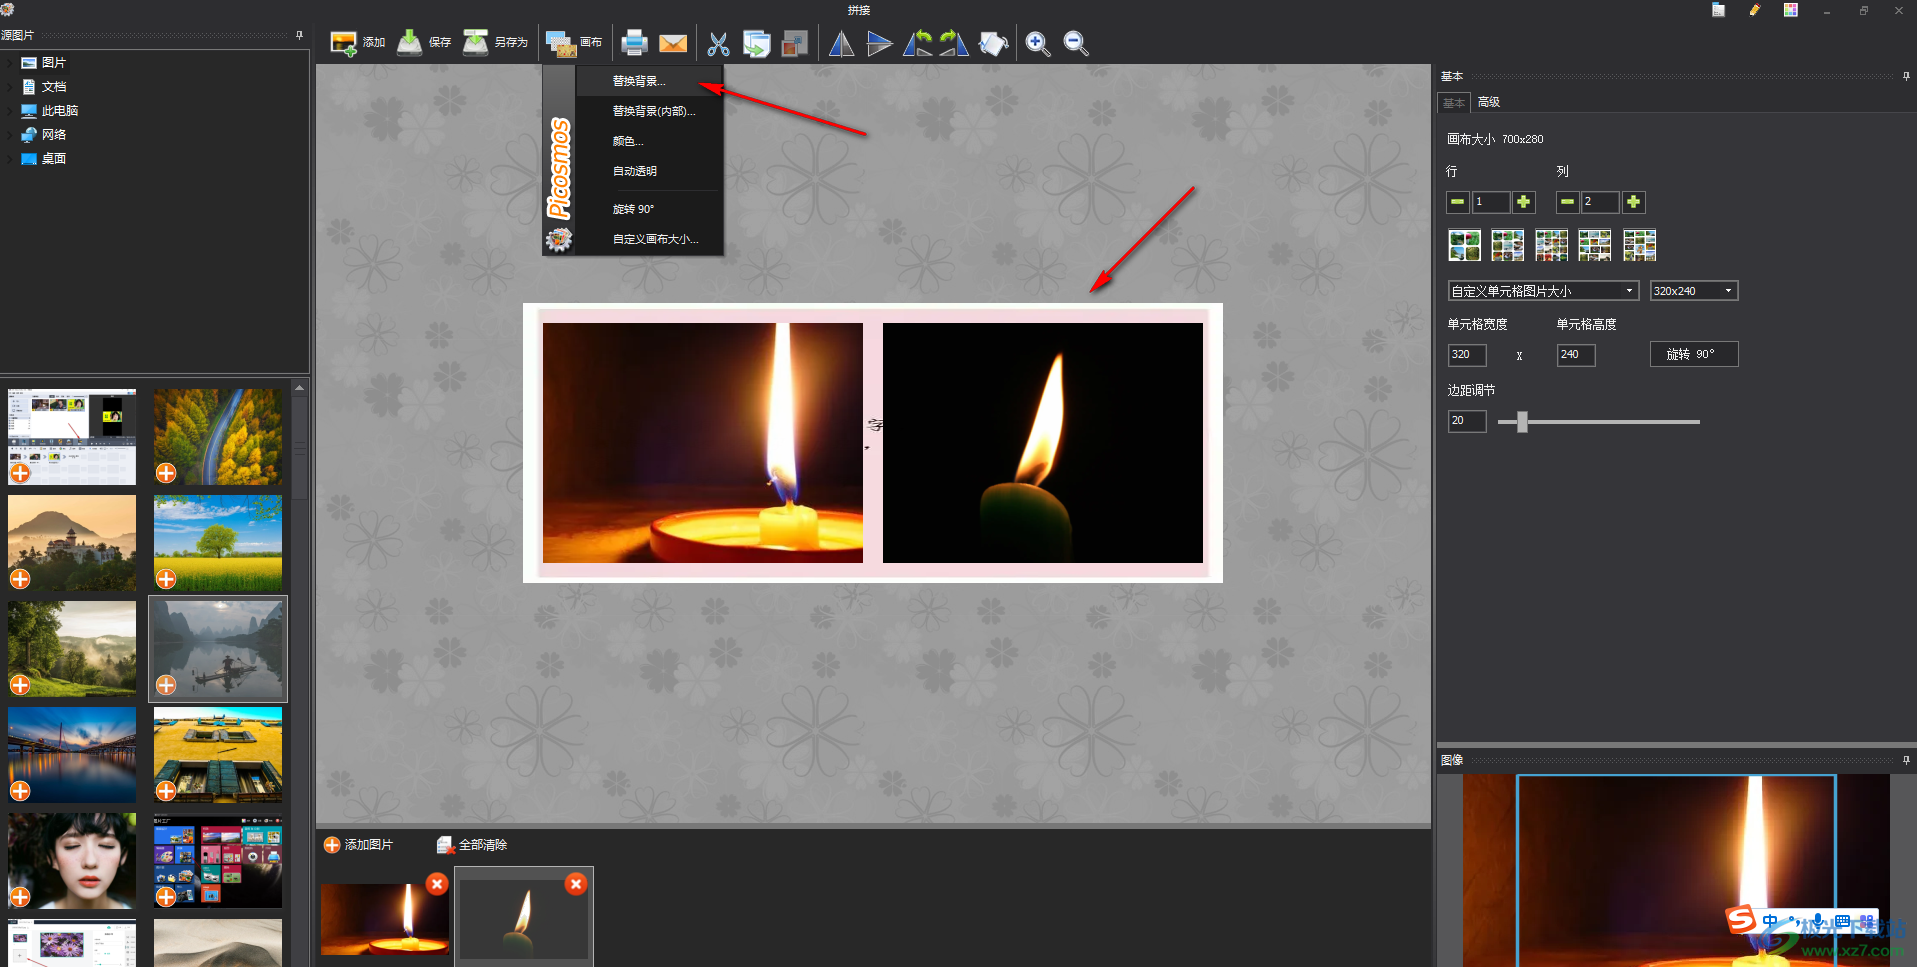1917x967 pixels.
Task: Expand the 网络 tree node
Action: point(11,135)
